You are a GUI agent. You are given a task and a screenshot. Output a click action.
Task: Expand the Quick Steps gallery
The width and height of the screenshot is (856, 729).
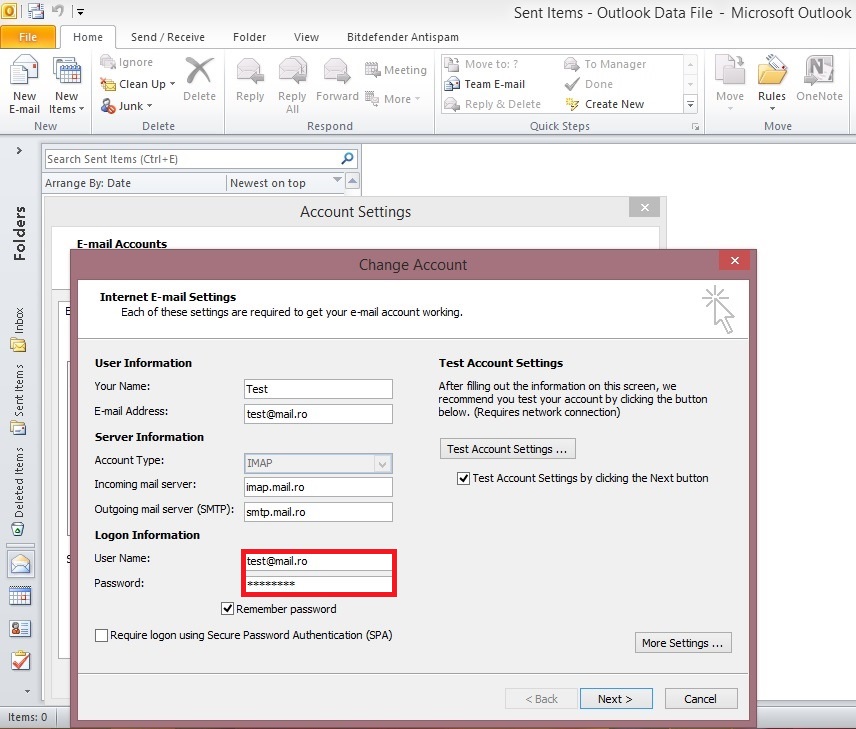691,104
